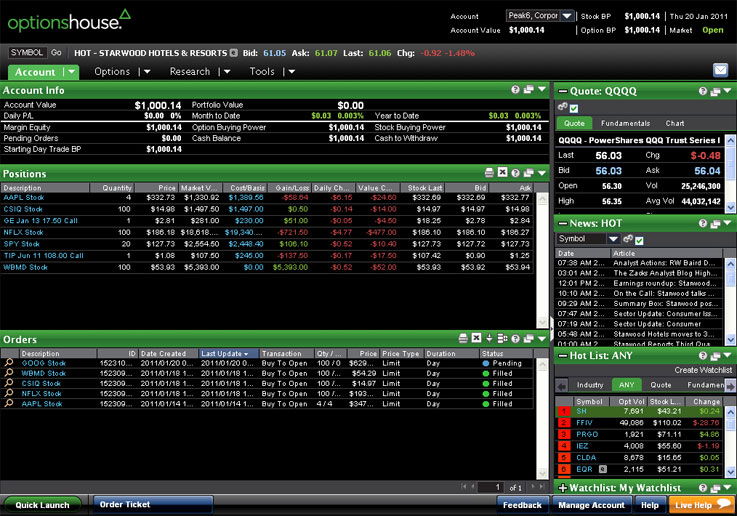Click help icon in Orders header

(515, 338)
